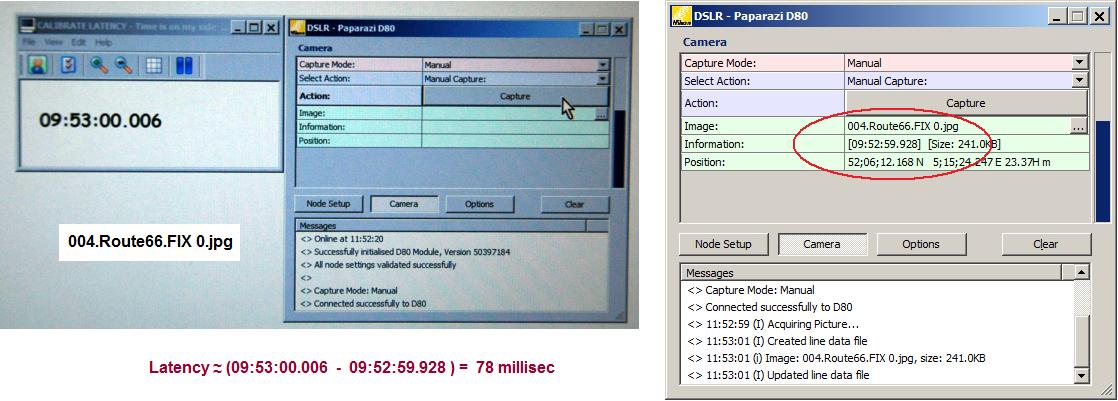The height and width of the screenshot is (401, 1118).
Task: Click the checklist icon in Calibrate Latency toolbar
Action: (x=69, y=66)
